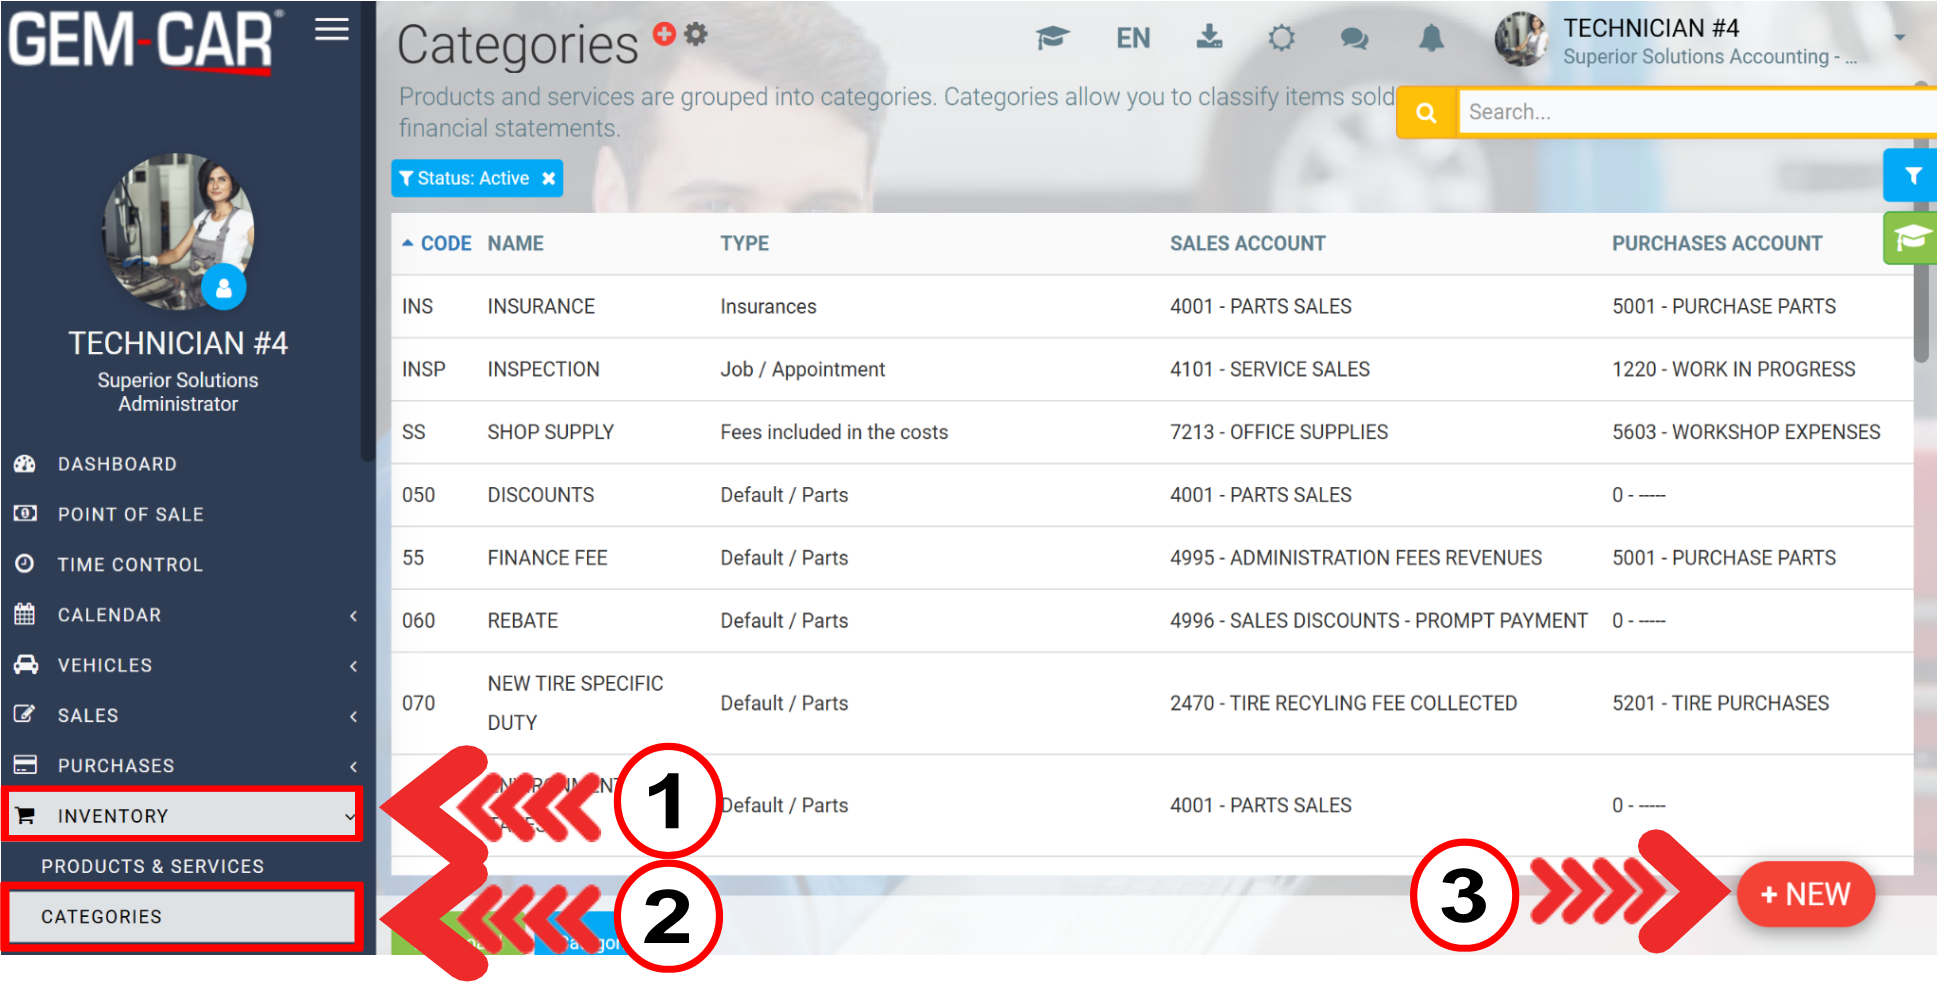Click the orange search magnifier button
This screenshot has width=1937, height=984.
click(1426, 113)
